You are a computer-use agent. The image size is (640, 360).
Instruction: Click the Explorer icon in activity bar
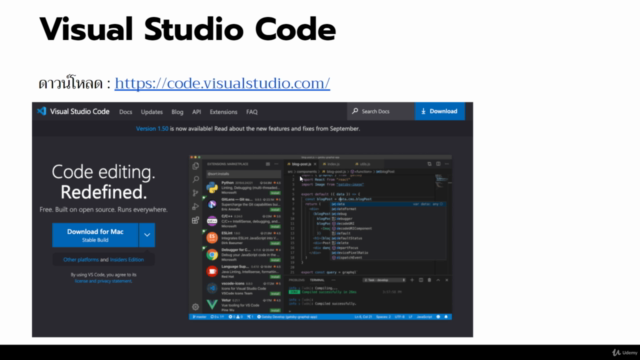pyautogui.click(x=196, y=166)
